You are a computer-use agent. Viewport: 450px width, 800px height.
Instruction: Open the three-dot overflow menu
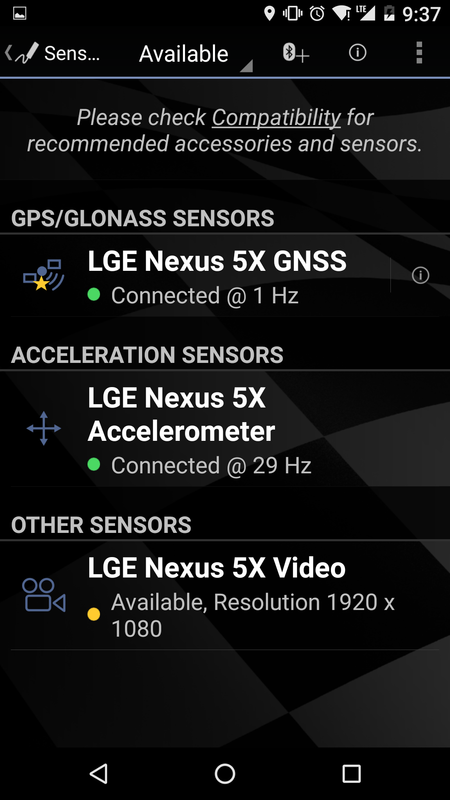point(419,53)
